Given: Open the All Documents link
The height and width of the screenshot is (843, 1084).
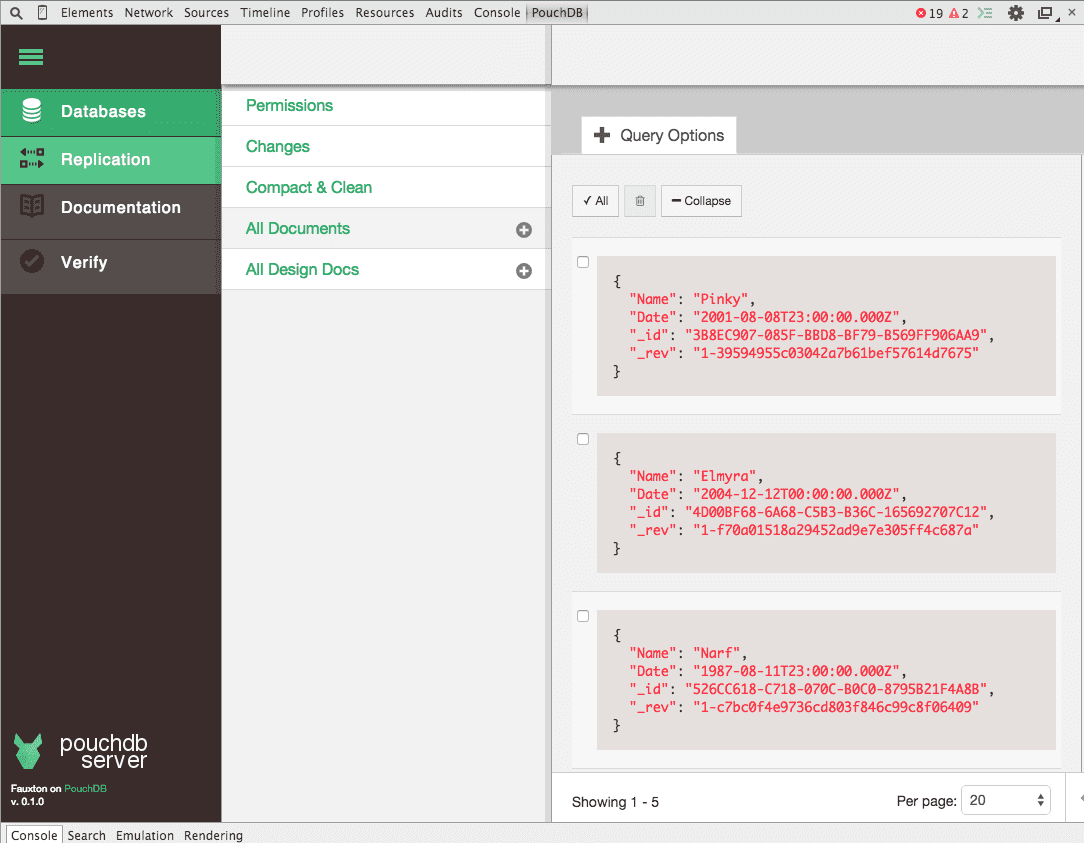Looking at the screenshot, I should pyautogui.click(x=297, y=228).
